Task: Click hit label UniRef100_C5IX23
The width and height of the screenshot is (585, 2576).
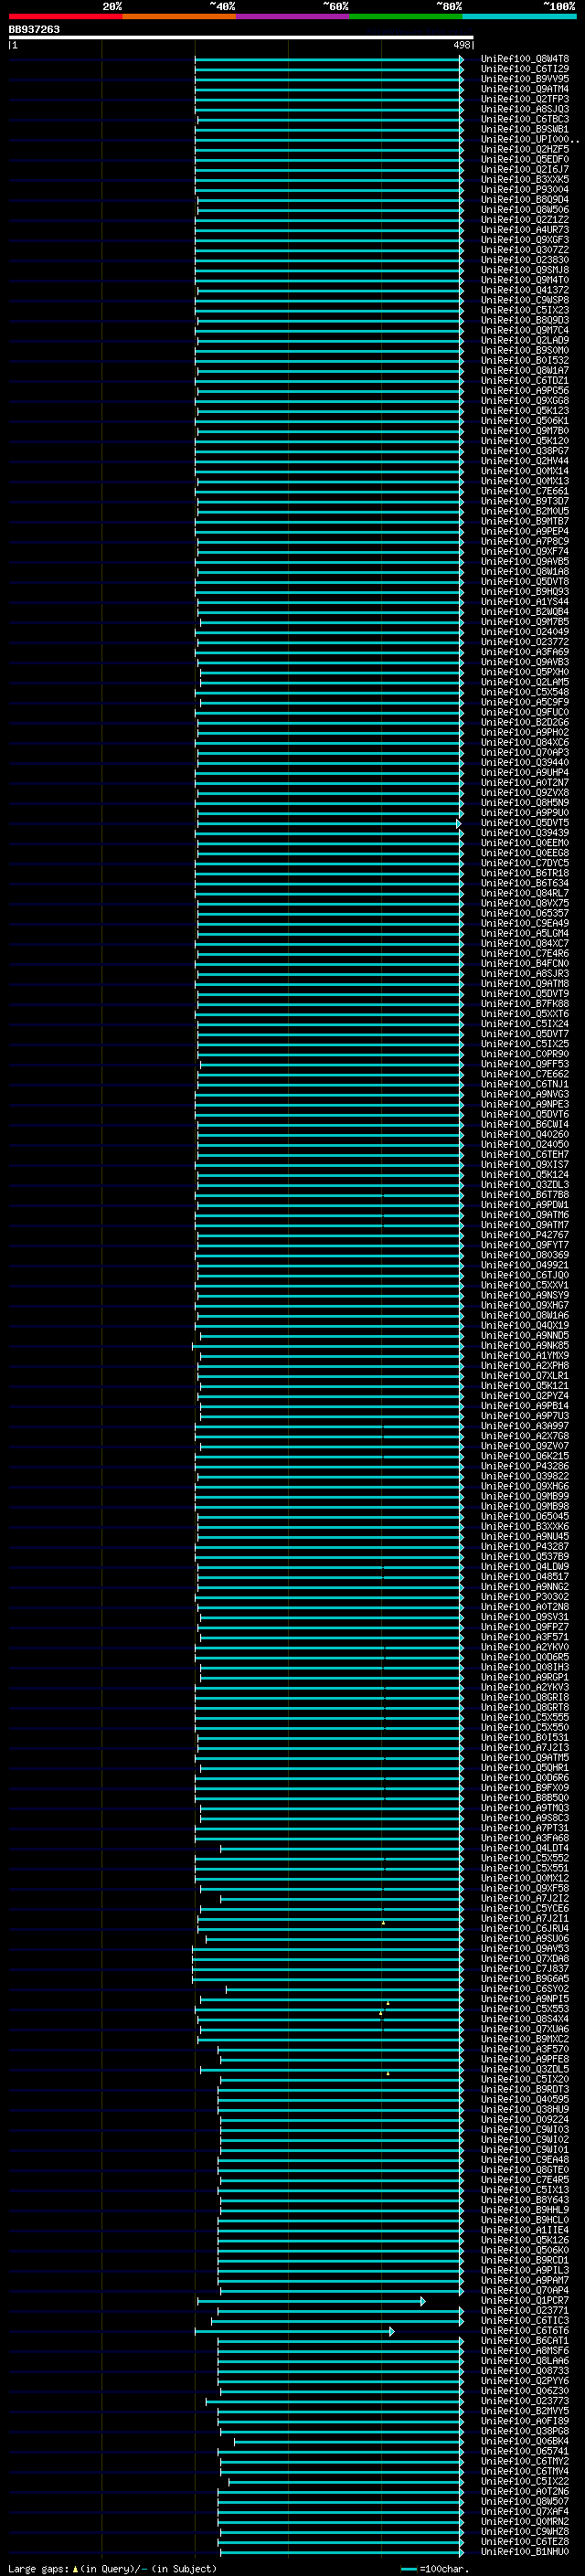Action: (x=525, y=310)
